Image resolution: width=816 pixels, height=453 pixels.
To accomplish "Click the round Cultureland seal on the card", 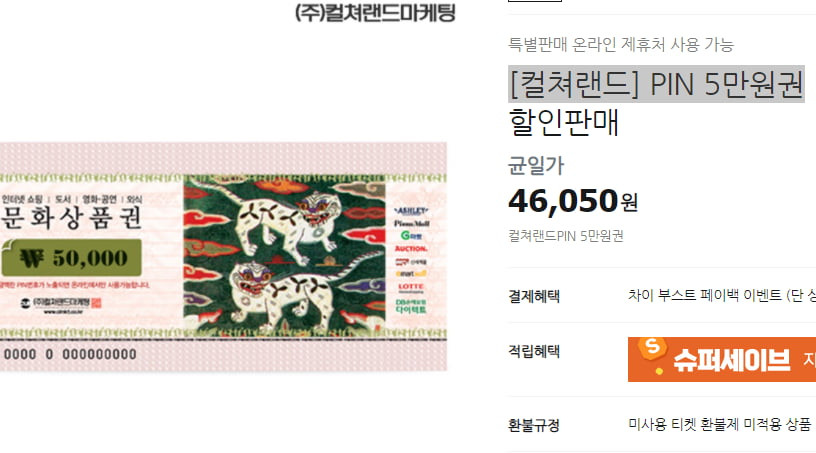I will pos(25,303).
